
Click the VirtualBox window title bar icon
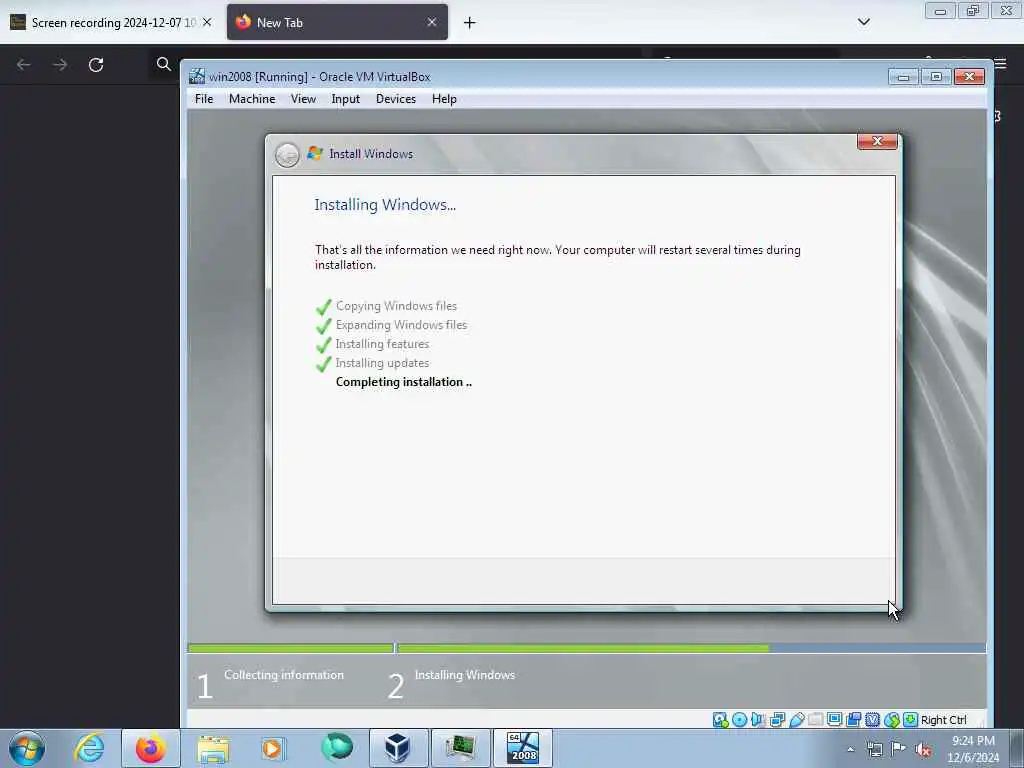pyautogui.click(x=197, y=76)
